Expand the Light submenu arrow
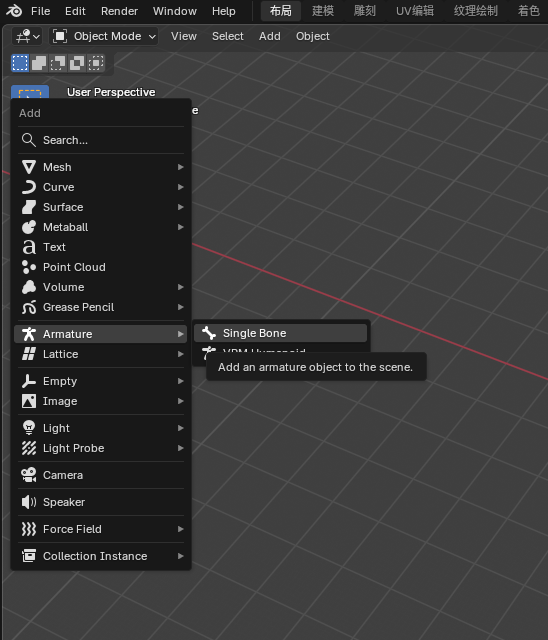 pyautogui.click(x=180, y=428)
